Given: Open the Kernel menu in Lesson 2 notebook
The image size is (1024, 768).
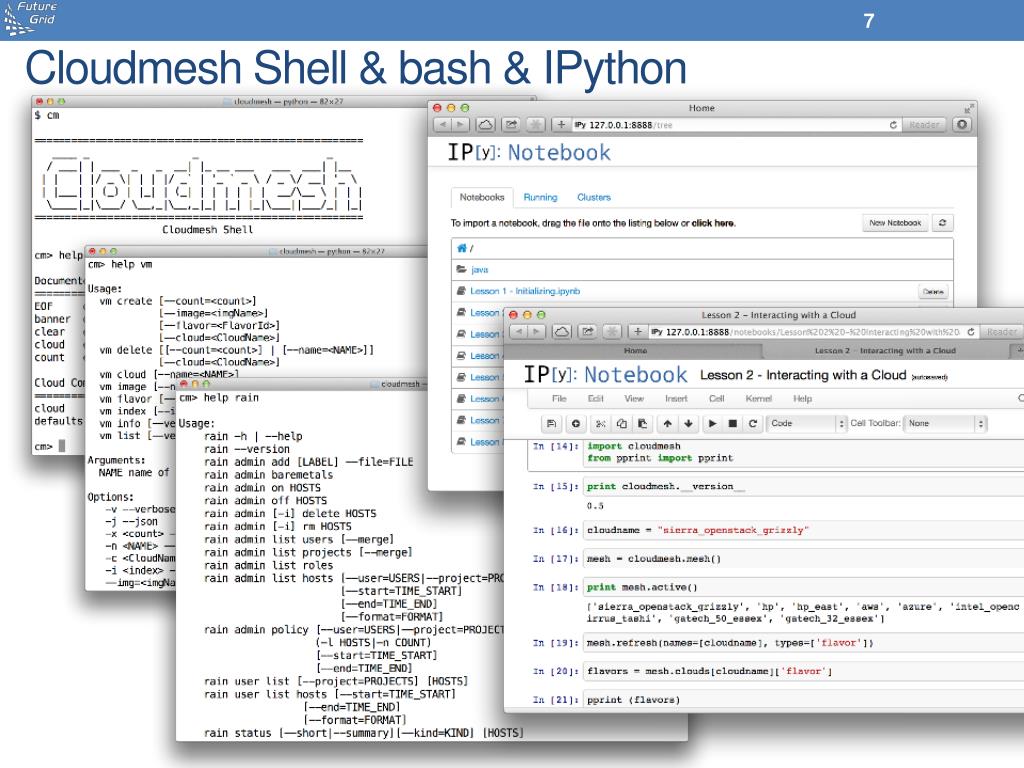Looking at the screenshot, I should [x=759, y=398].
